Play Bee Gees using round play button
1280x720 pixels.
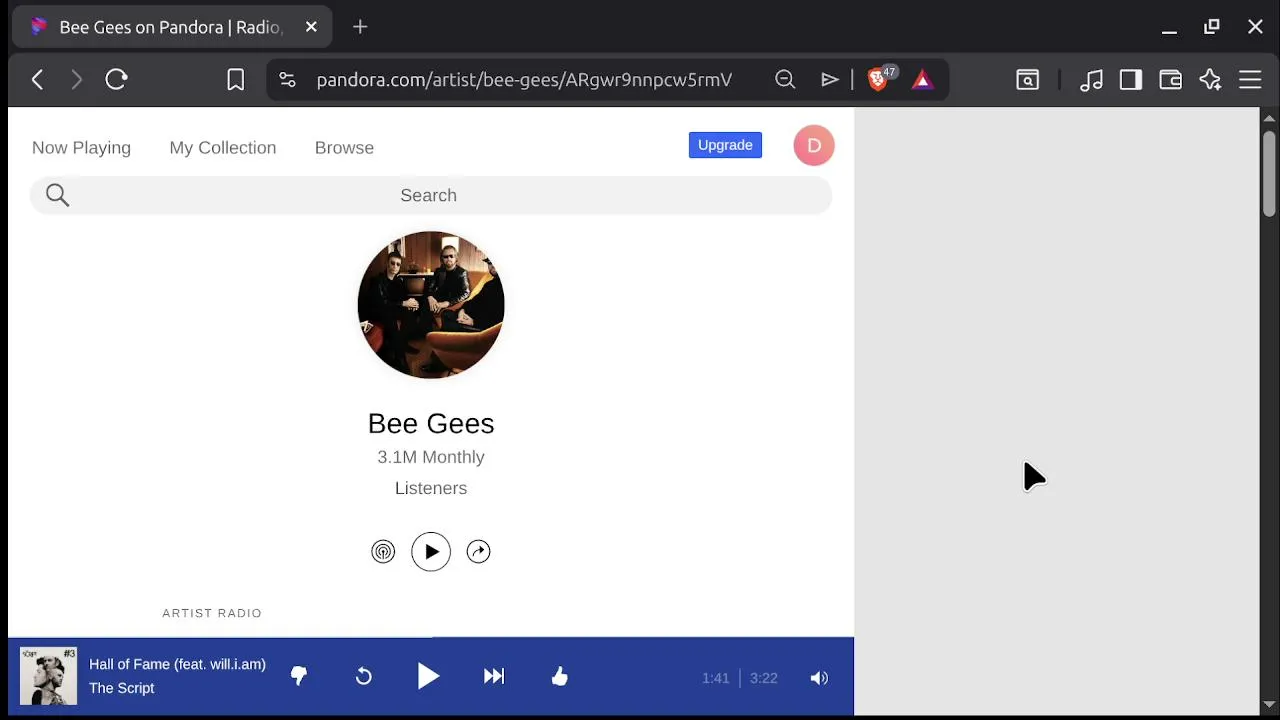(x=431, y=552)
